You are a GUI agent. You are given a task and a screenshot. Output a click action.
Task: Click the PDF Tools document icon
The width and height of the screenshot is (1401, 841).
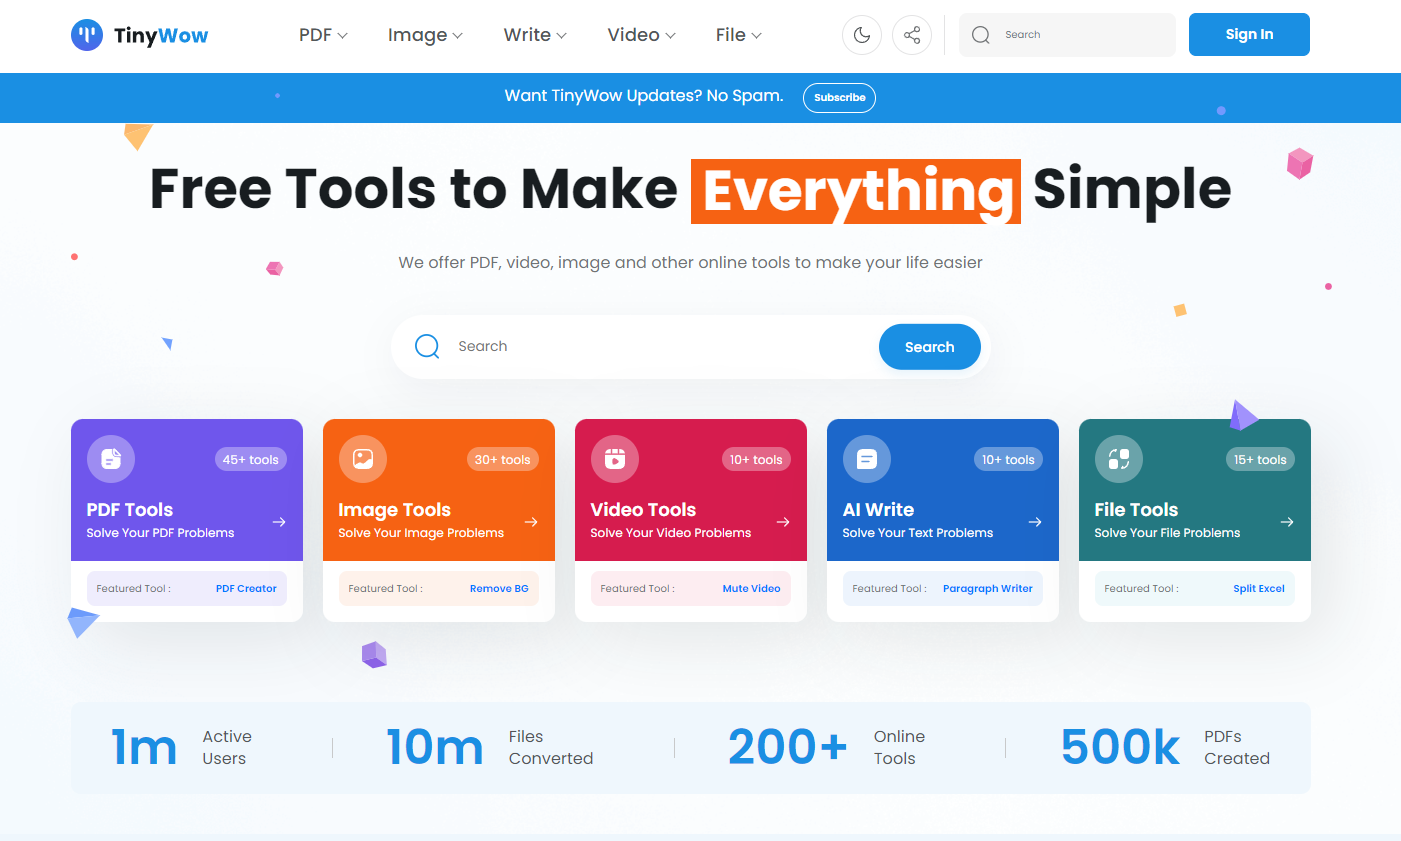[111, 459]
